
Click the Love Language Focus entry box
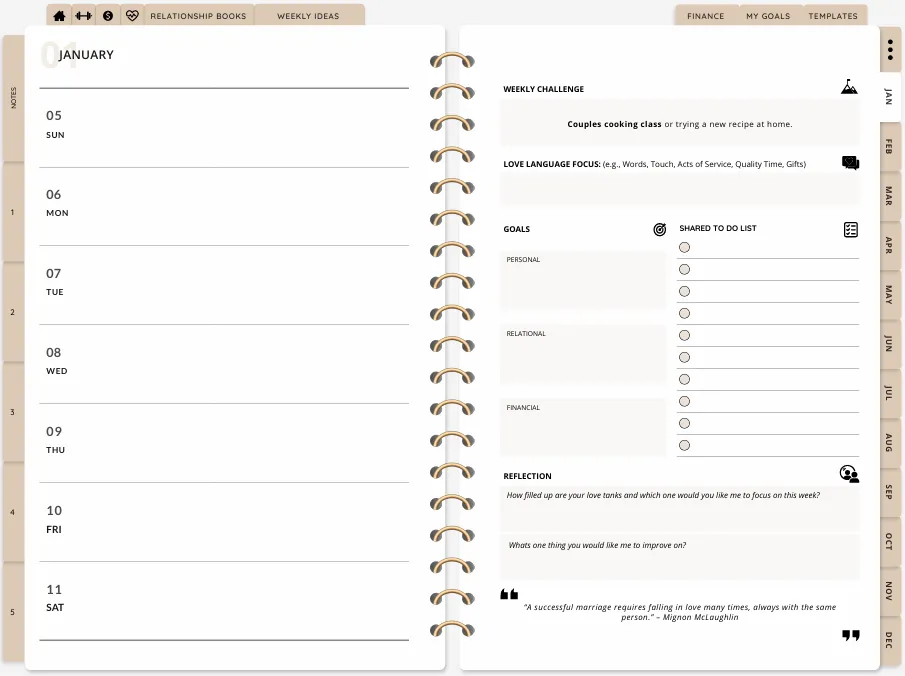680,189
